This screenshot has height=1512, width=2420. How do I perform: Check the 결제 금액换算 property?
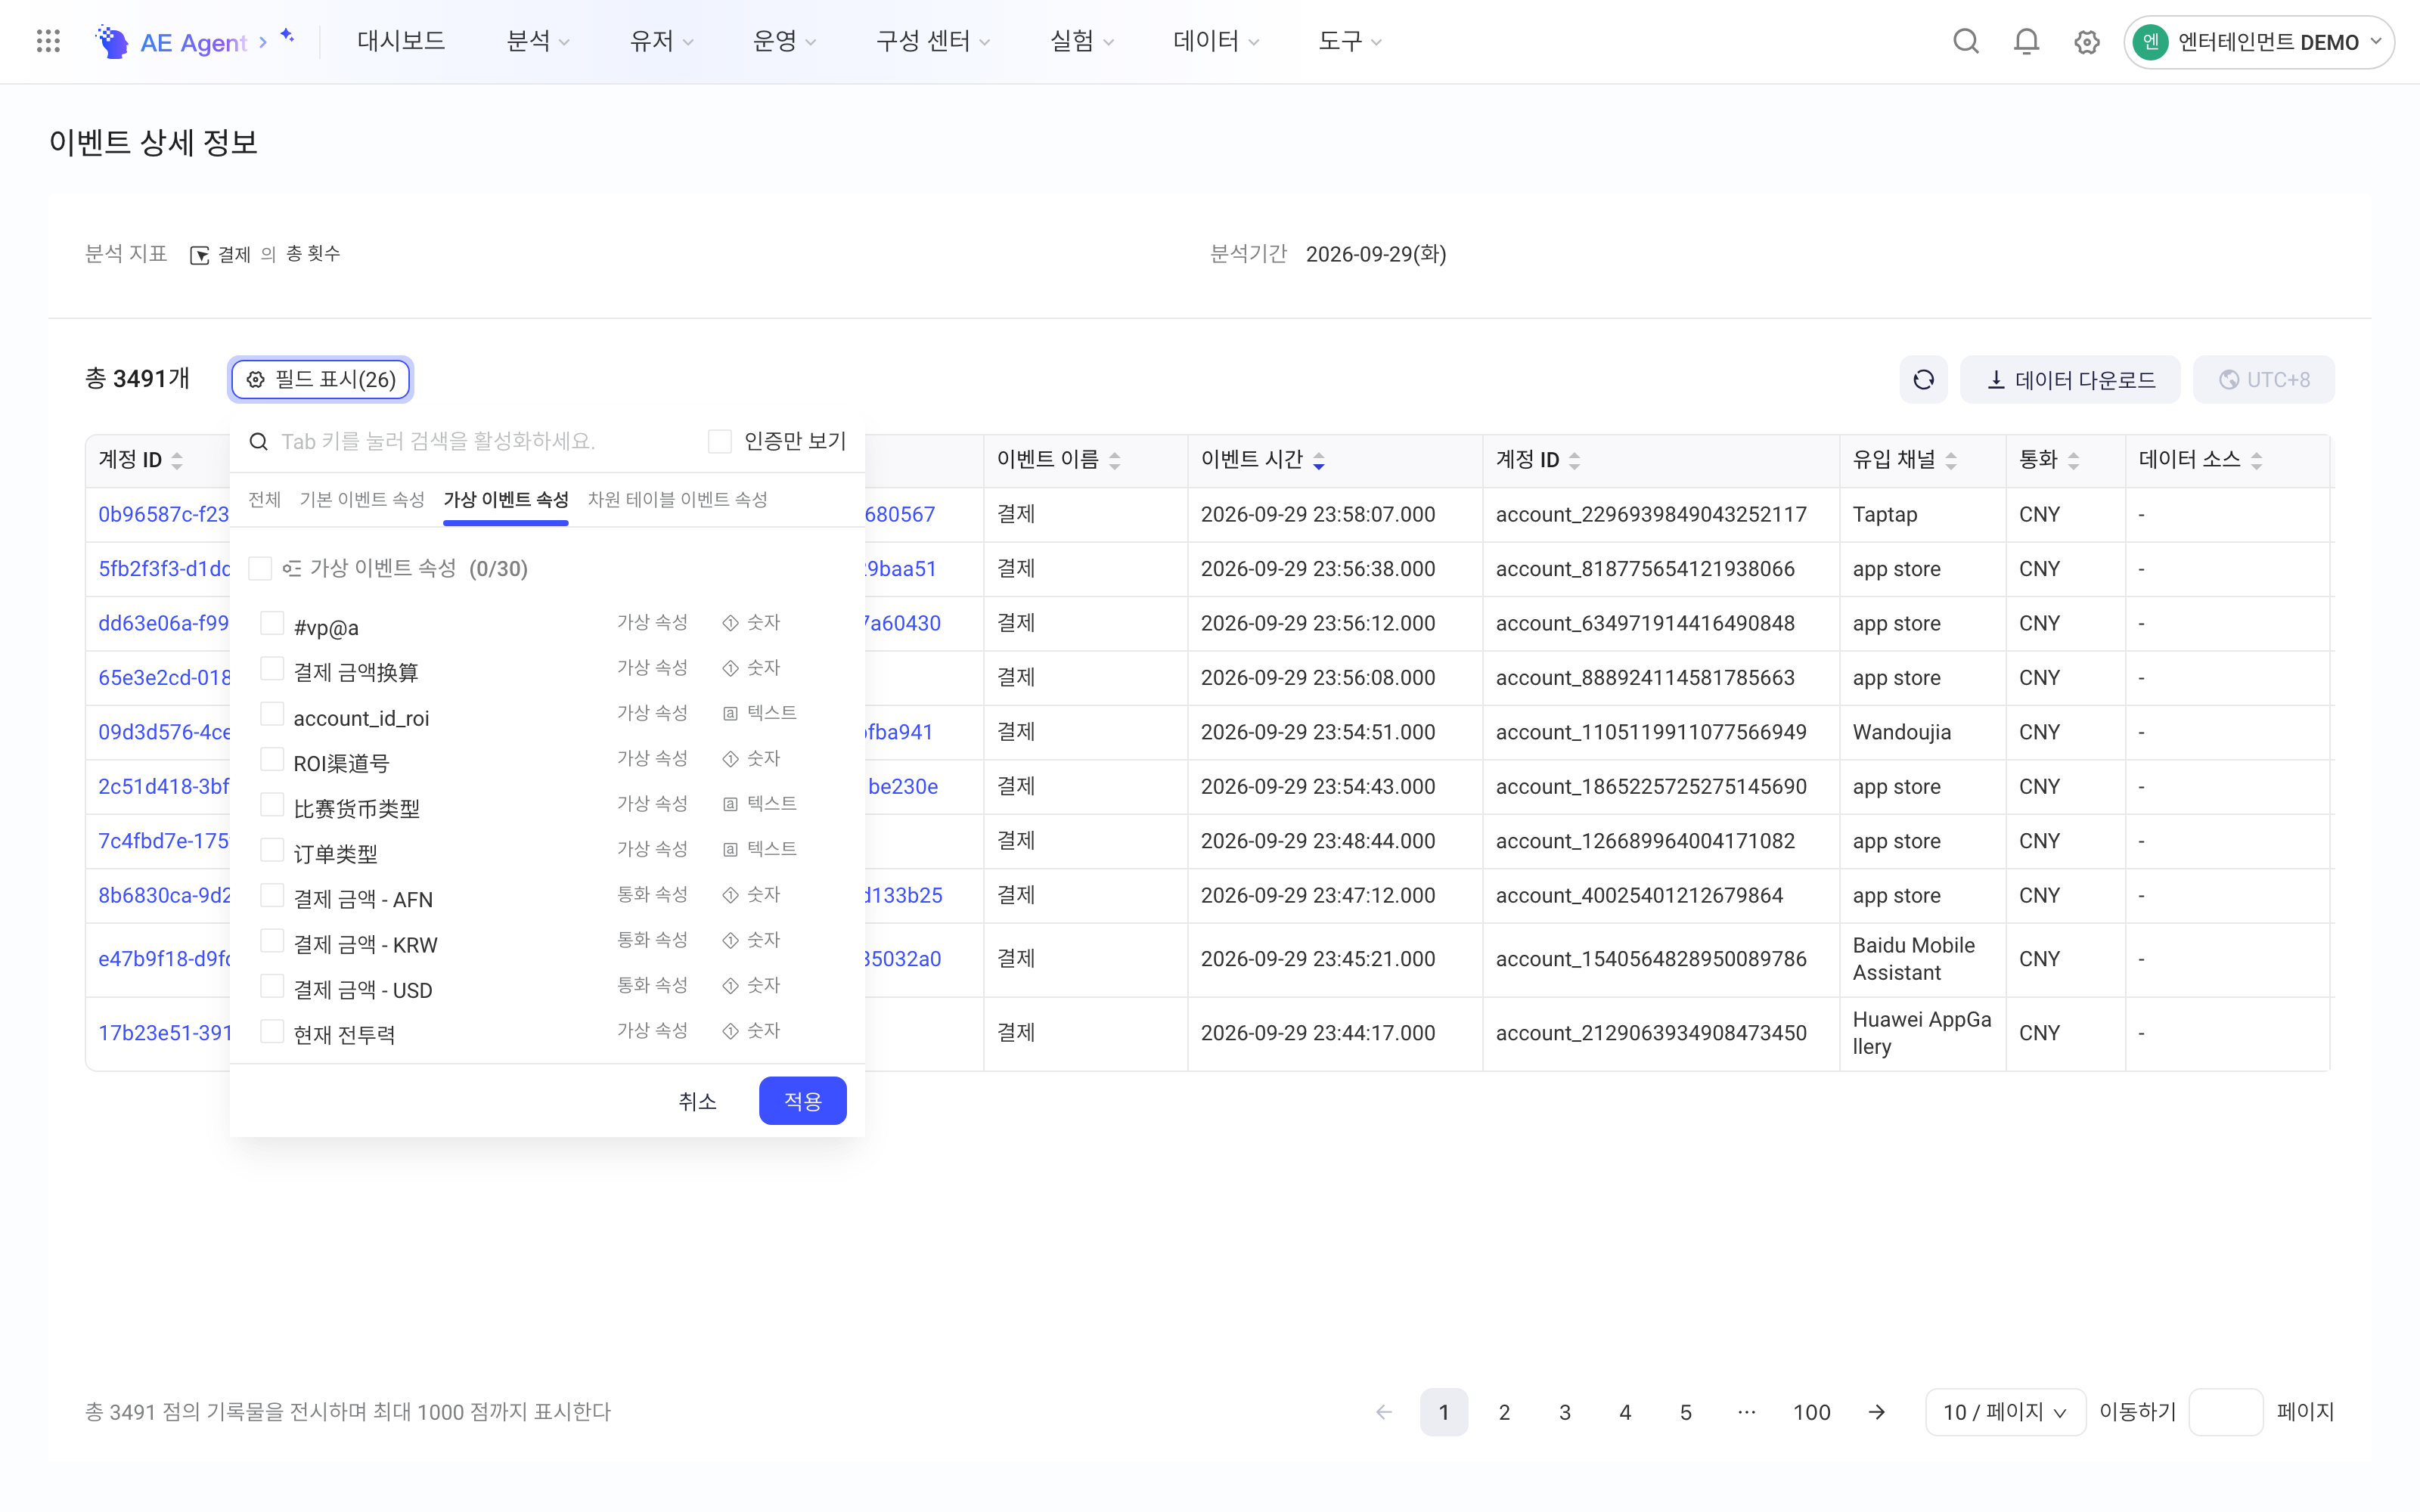coord(272,668)
